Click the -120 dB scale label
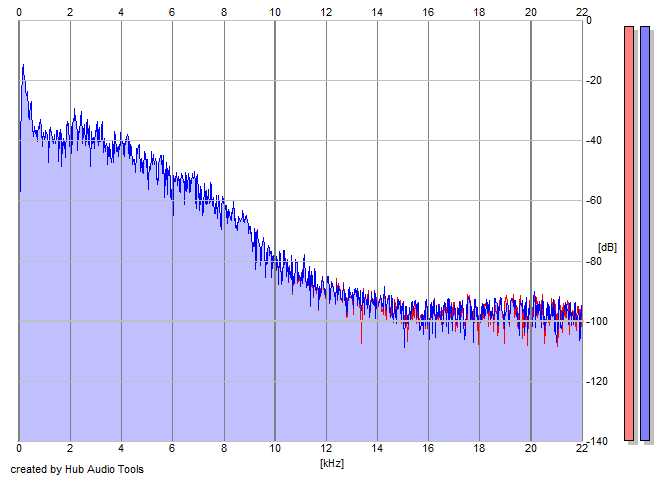This screenshot has width=664, height=481. pos(596,381)
